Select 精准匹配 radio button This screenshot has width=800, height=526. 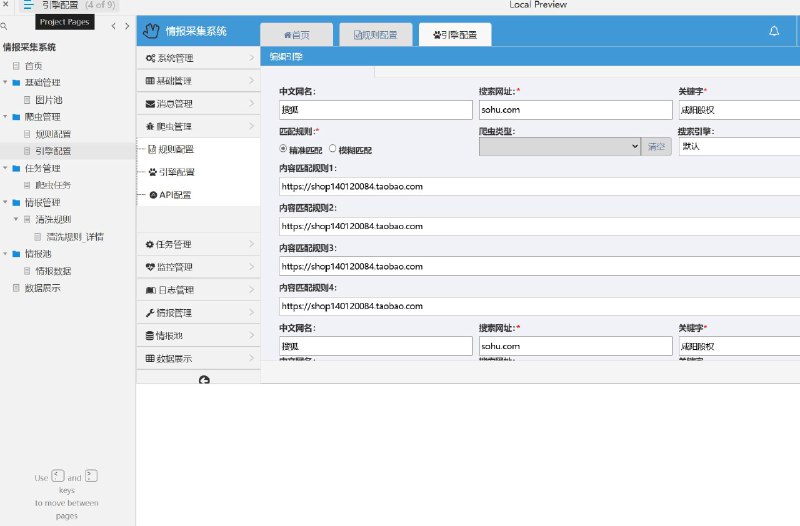click(283, 148)
